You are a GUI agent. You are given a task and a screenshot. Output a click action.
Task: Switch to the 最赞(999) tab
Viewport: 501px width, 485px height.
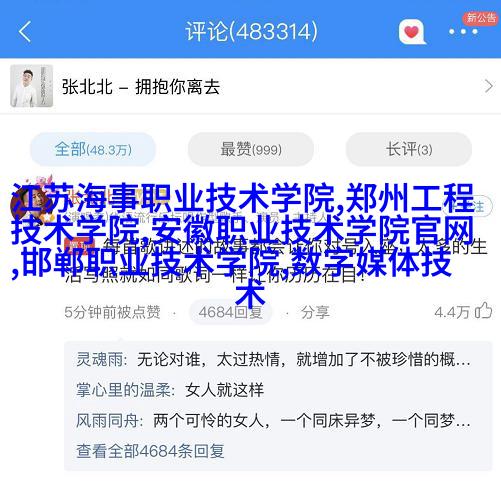pyautogui.click(x=251, y=149)
